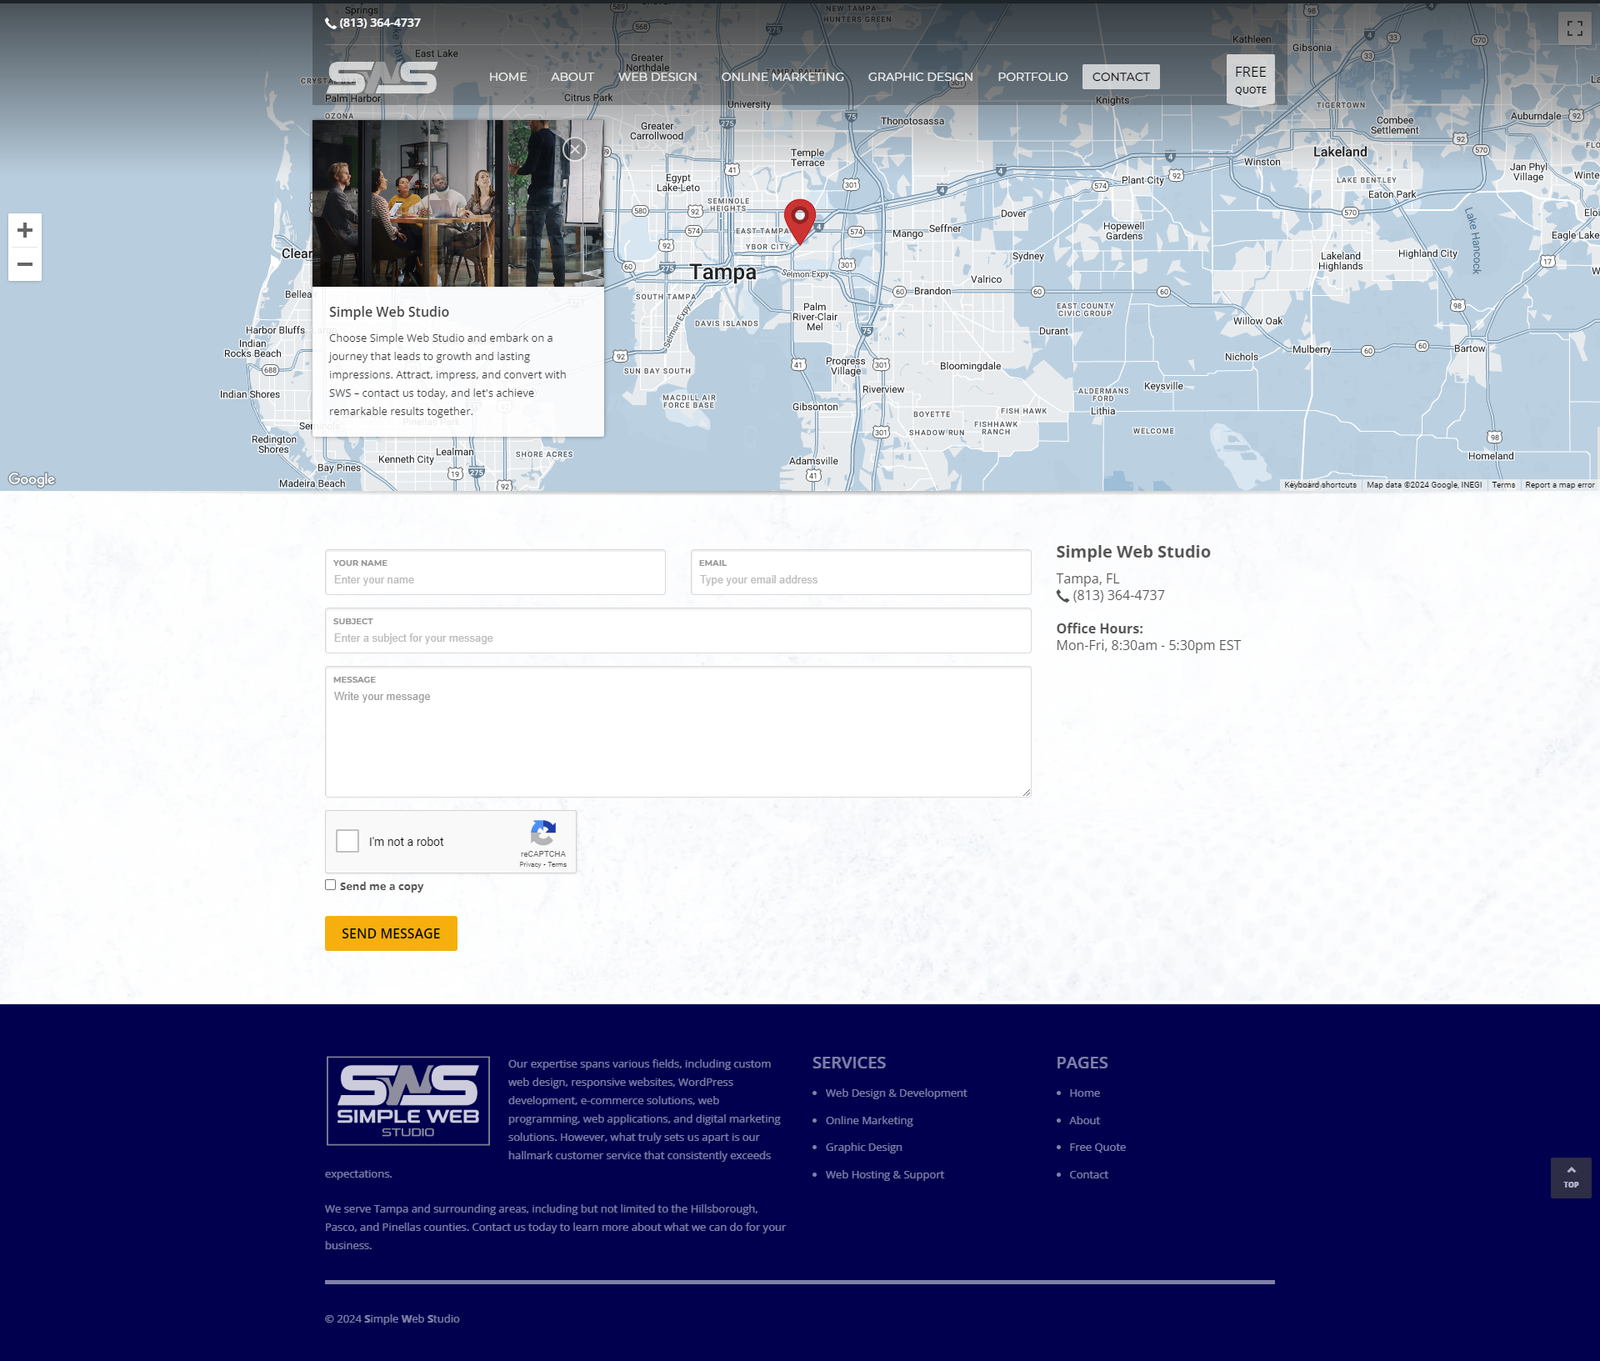The height and width of the screenshot is (1361, 1600).
Task: Click the Simple Web Studio copyright link
Action: click(x=412, y=1319)
